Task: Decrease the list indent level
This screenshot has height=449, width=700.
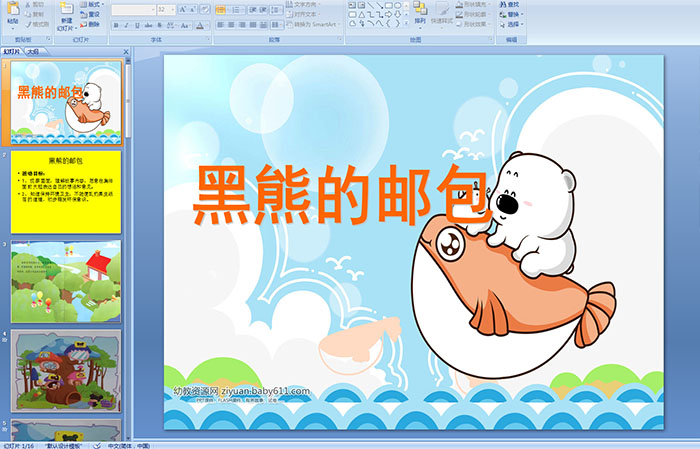Action: point(253,10)
